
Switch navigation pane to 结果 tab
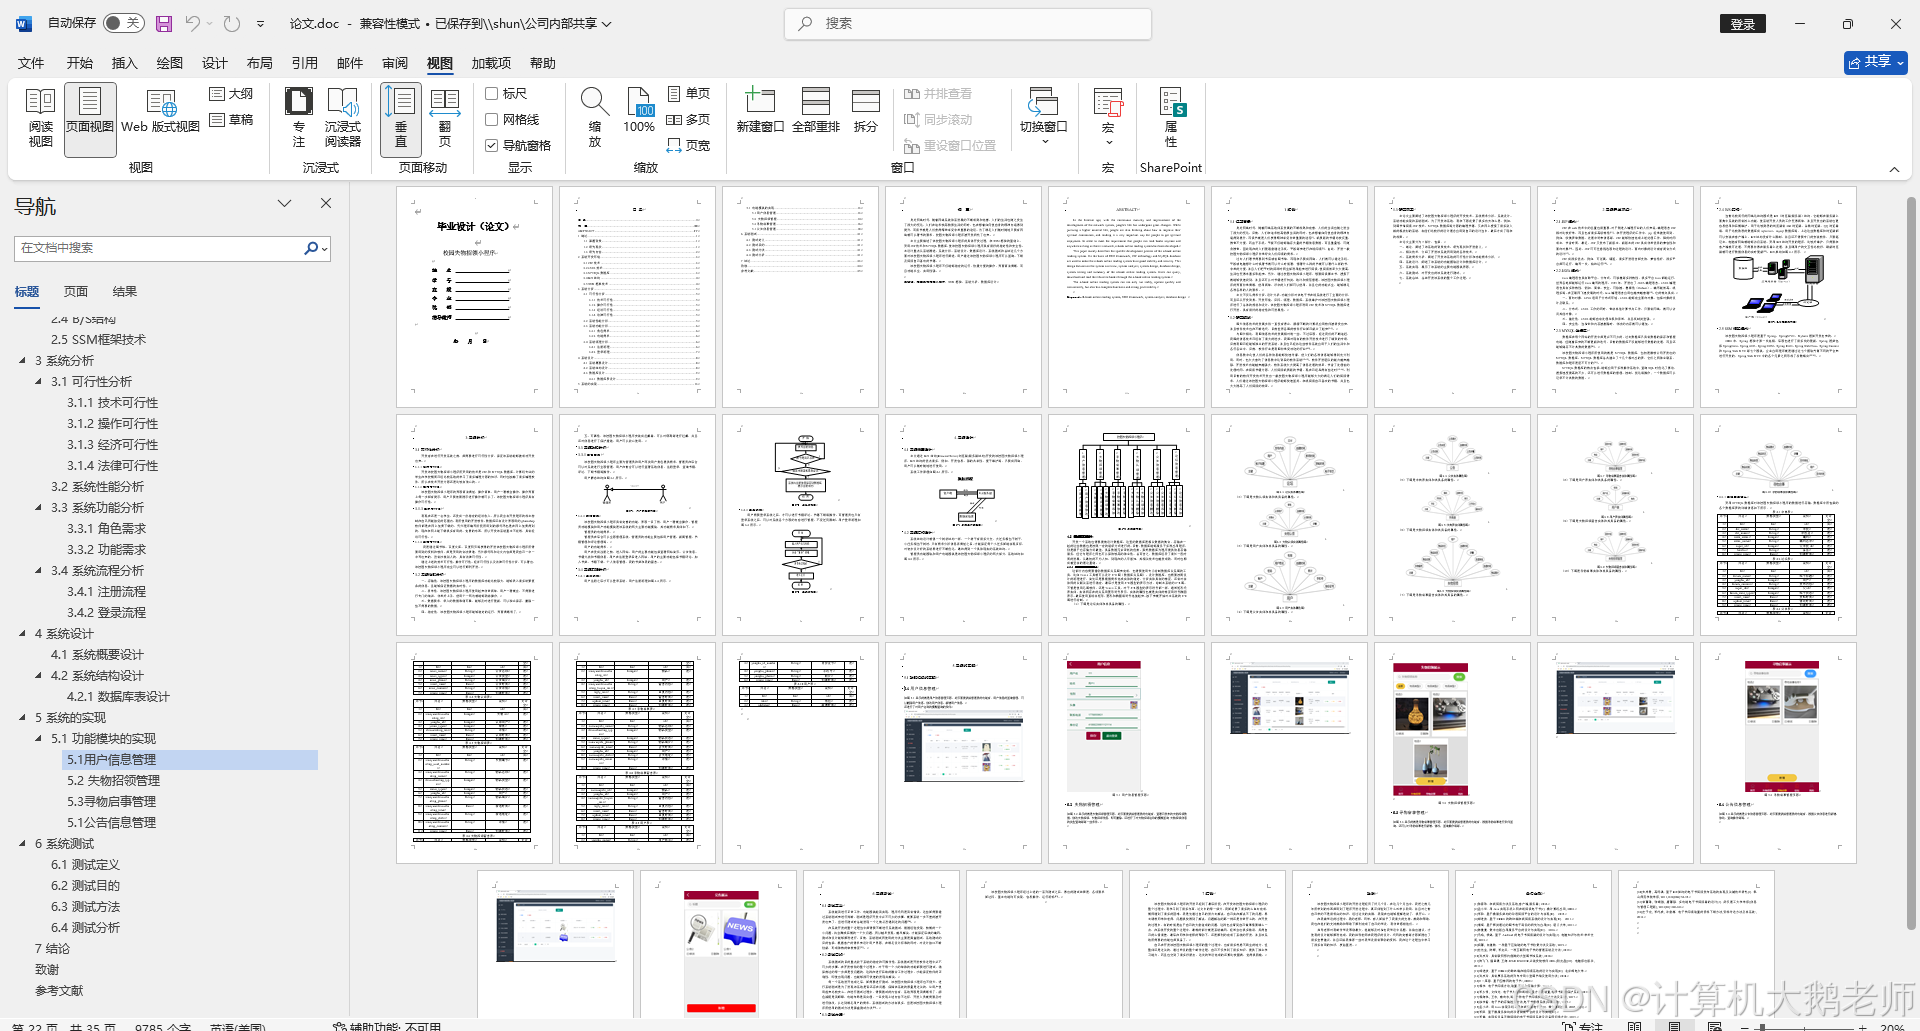(125, 291)
